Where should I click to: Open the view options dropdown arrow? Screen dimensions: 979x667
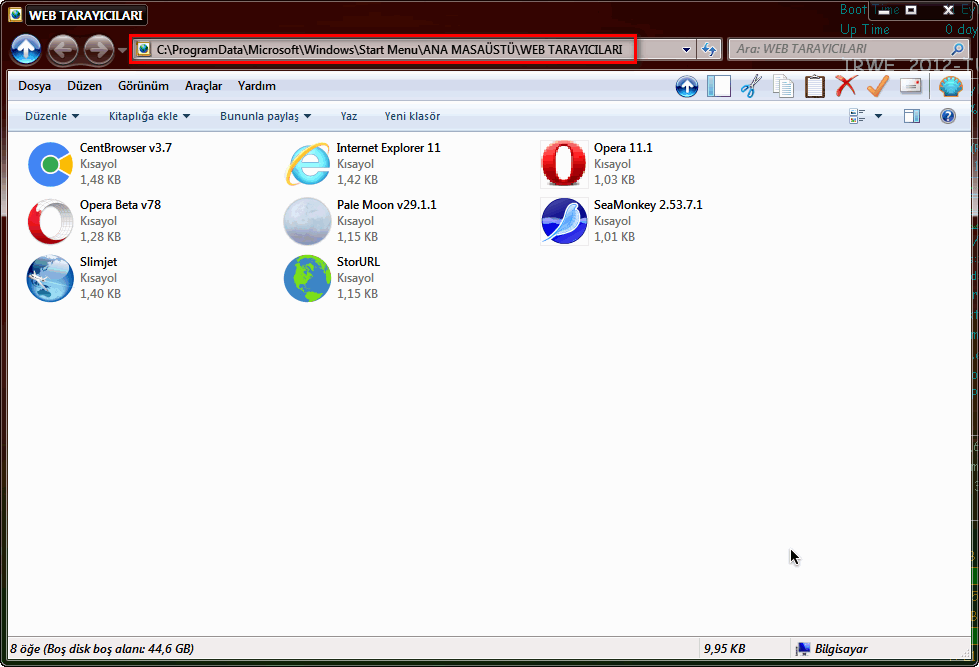pos(878,116)
